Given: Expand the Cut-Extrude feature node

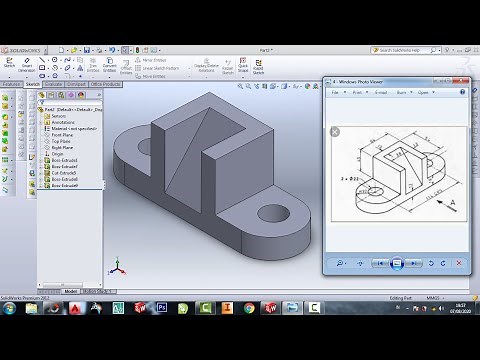Looking at the screenshot, I should (x=41, y=173).
